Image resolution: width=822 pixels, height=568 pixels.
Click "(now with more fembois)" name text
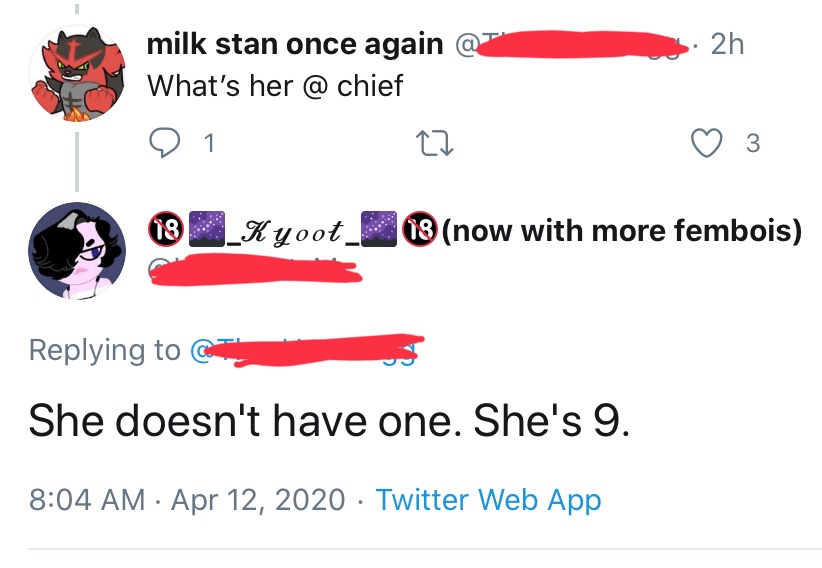click(621, 232)
